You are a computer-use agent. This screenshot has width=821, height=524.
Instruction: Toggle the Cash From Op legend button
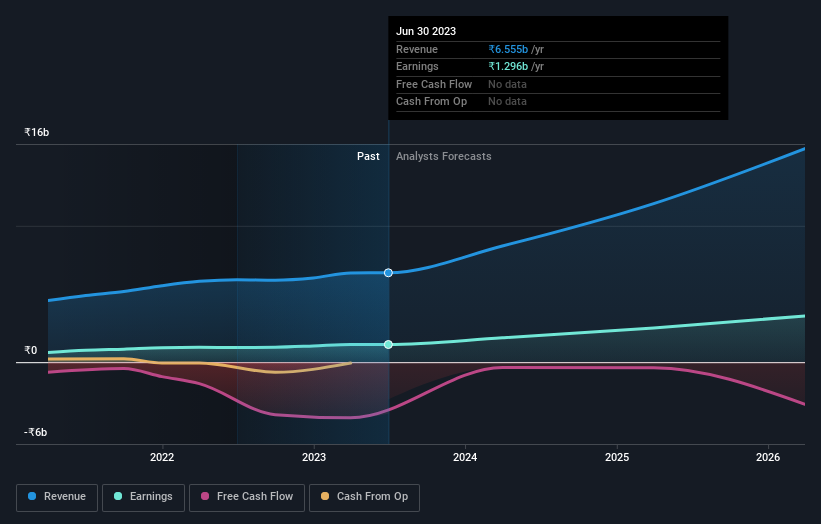(364, 497)
